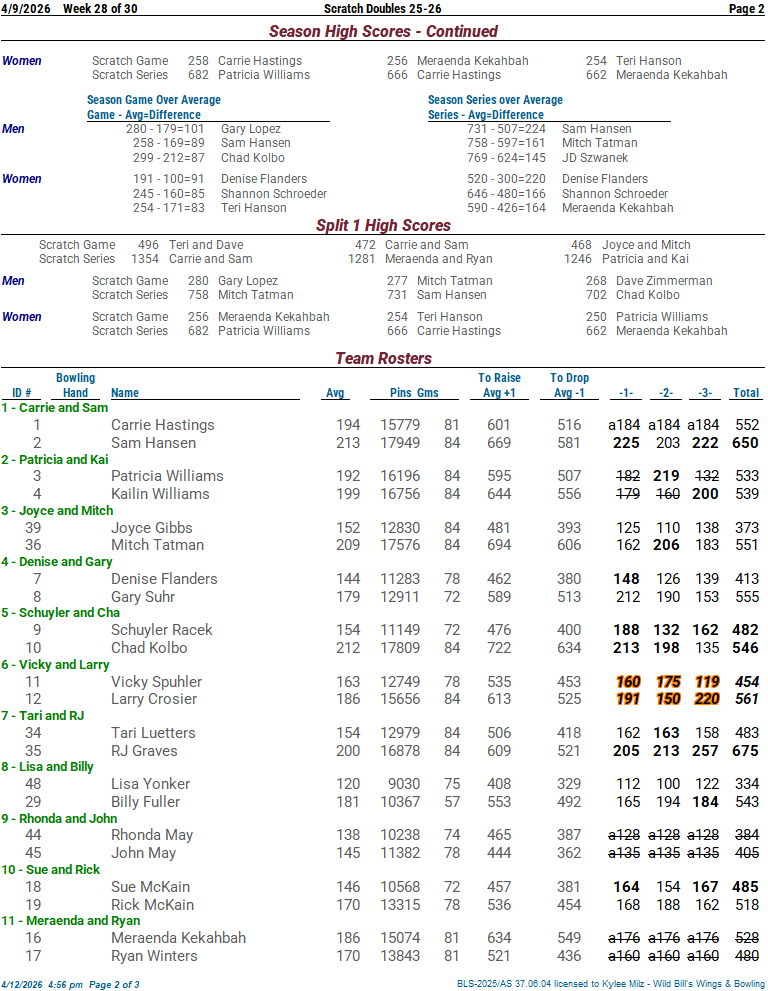Select 'Season Series over Average' subheading

click(x=495, y=100)
